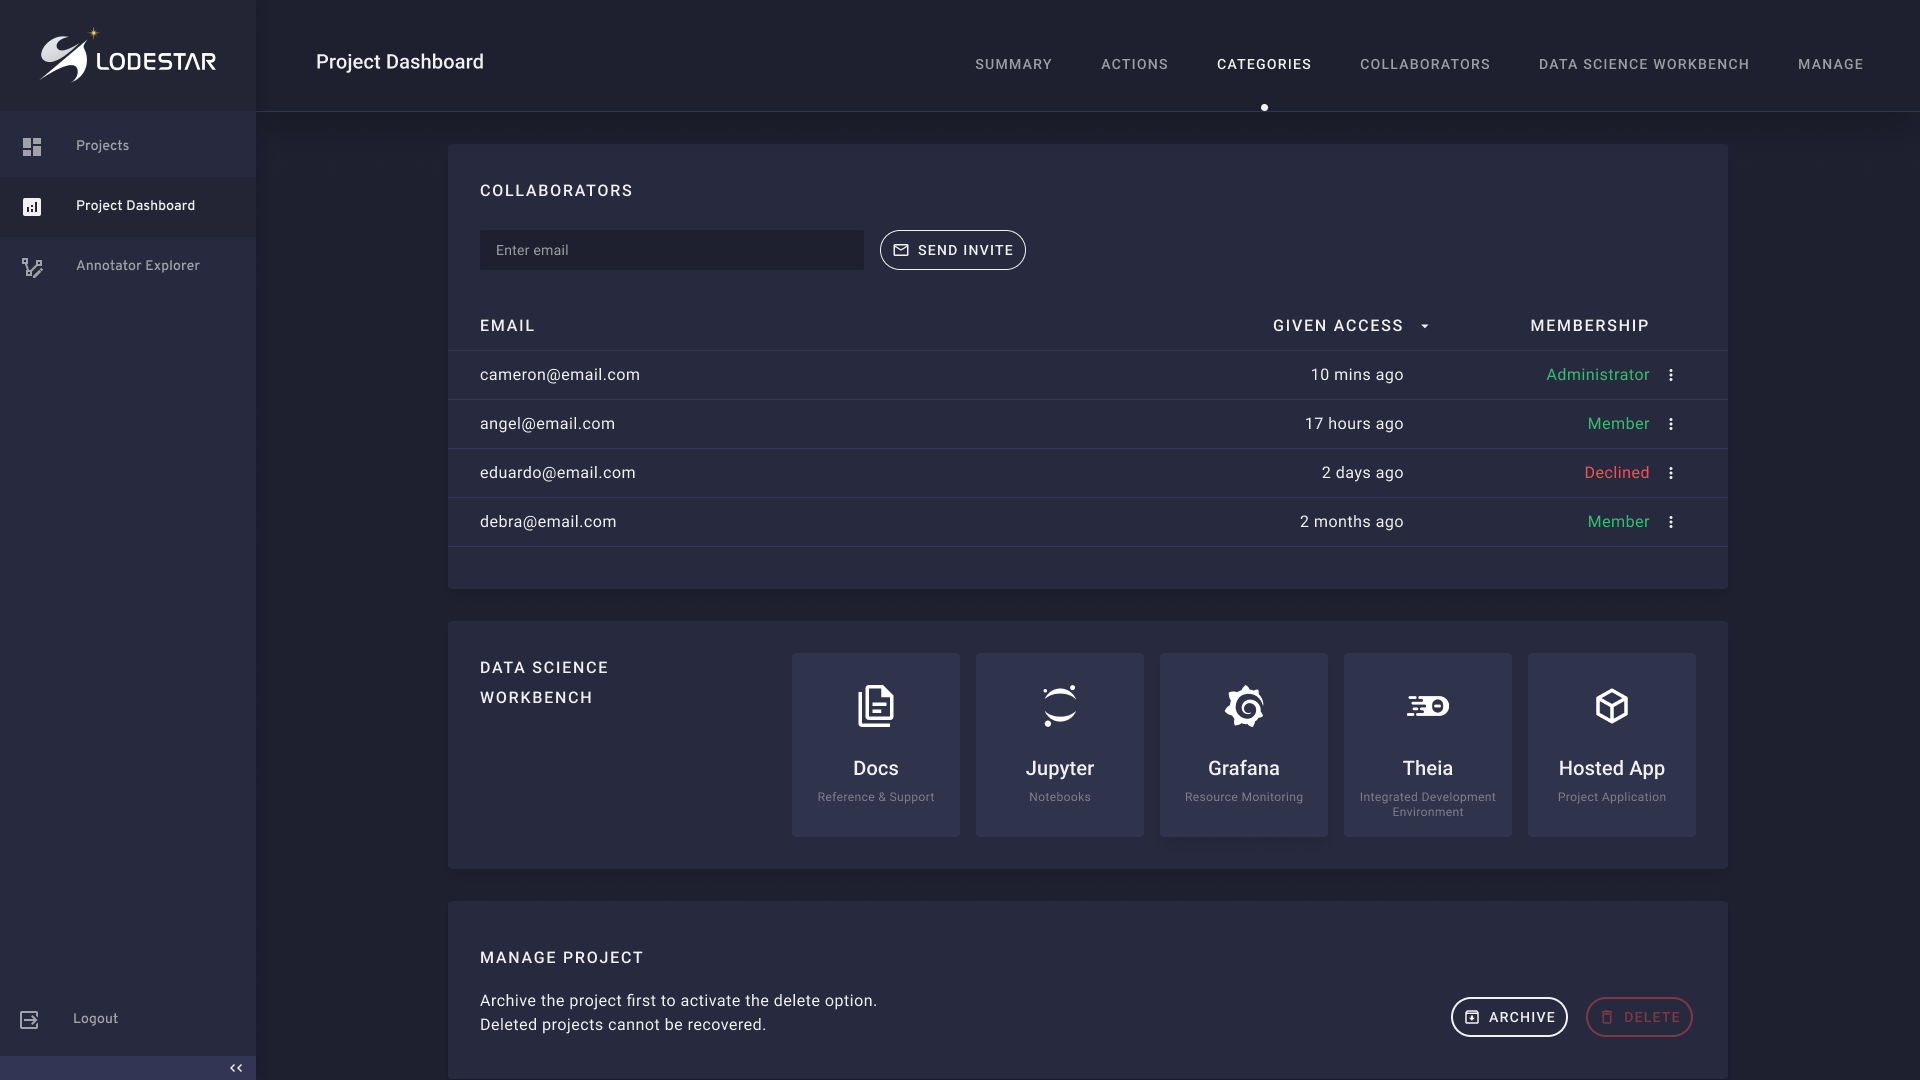Click the Lodestar logo icon
The height and width of the screenshot is (1080, 1920).
pos(66,57)
